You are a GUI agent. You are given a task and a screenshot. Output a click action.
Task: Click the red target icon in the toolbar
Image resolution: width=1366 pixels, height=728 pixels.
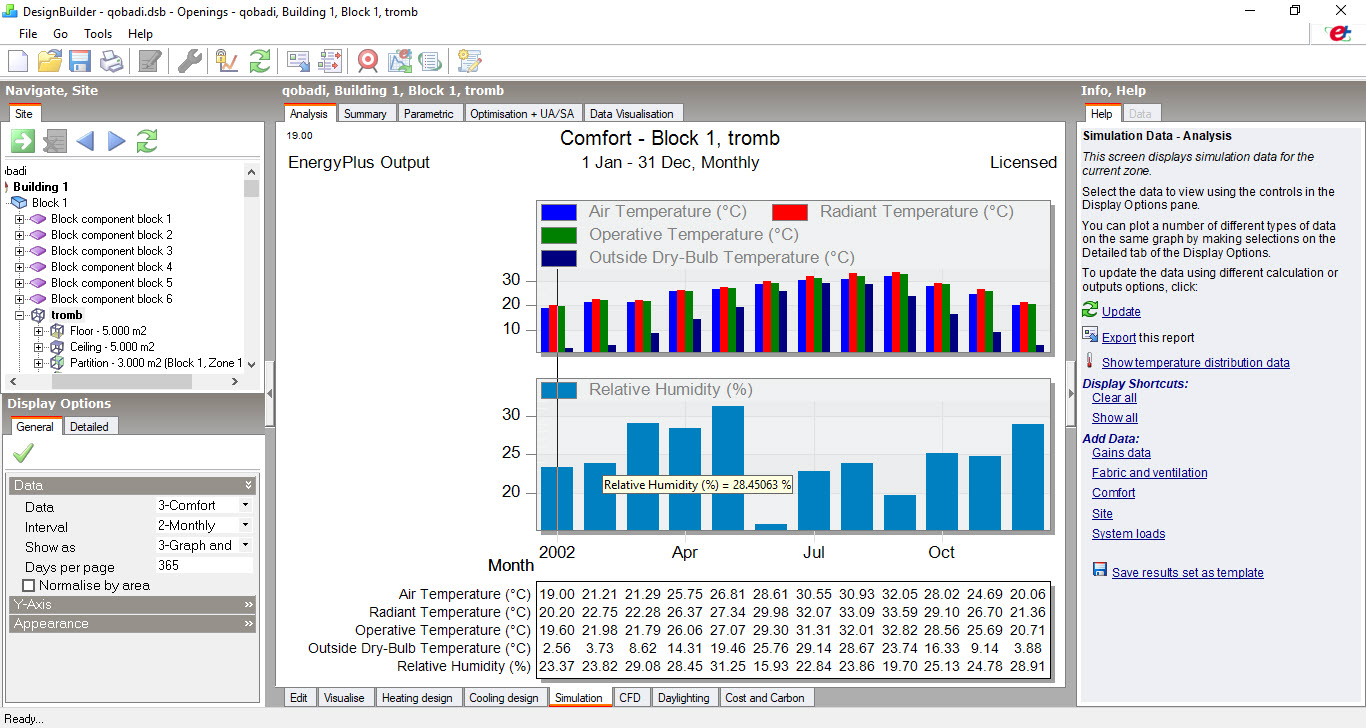(368, 61)
